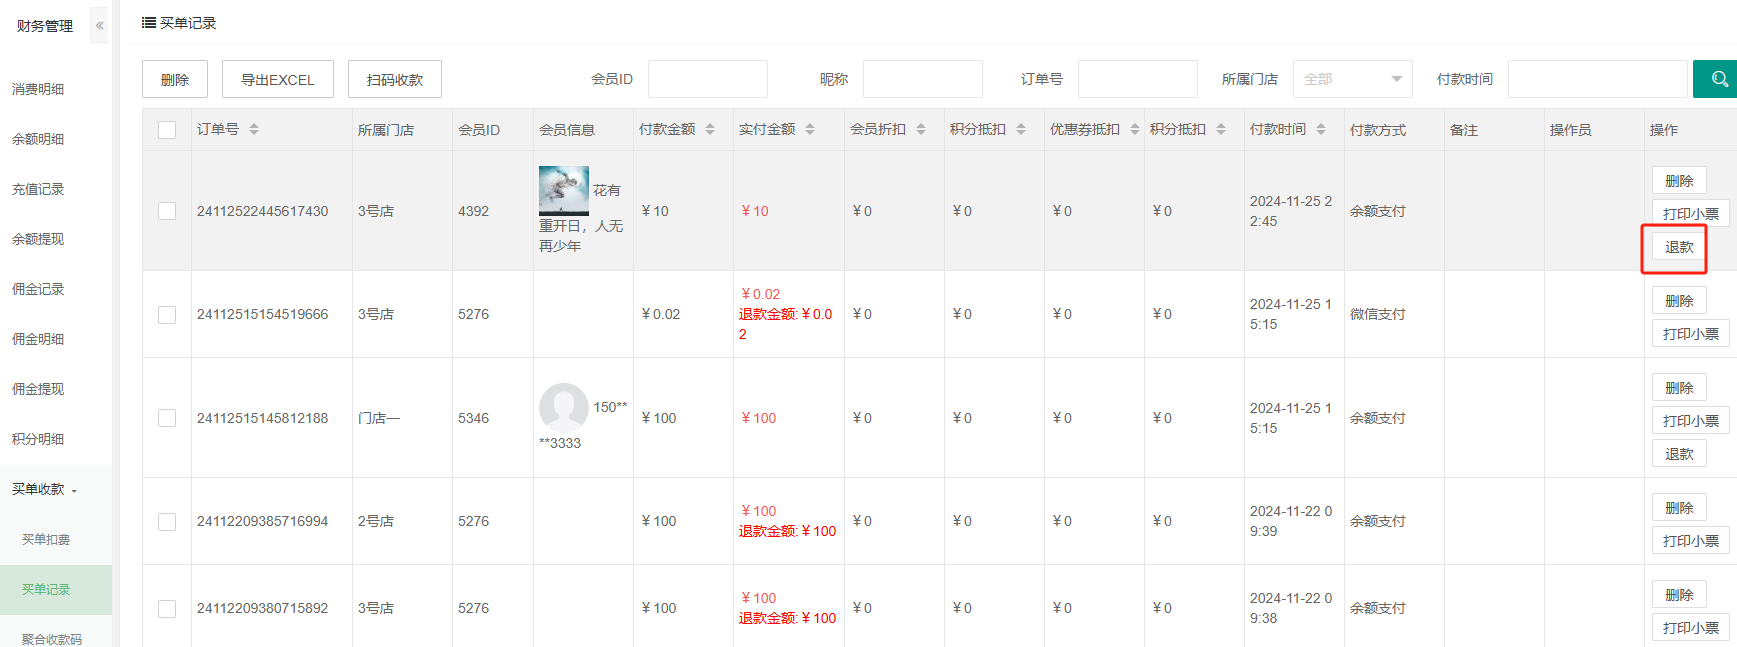Screen dimensions: 1737x647
Task: Sort by 实付金额 column arrows
Action: coord(810,129)
